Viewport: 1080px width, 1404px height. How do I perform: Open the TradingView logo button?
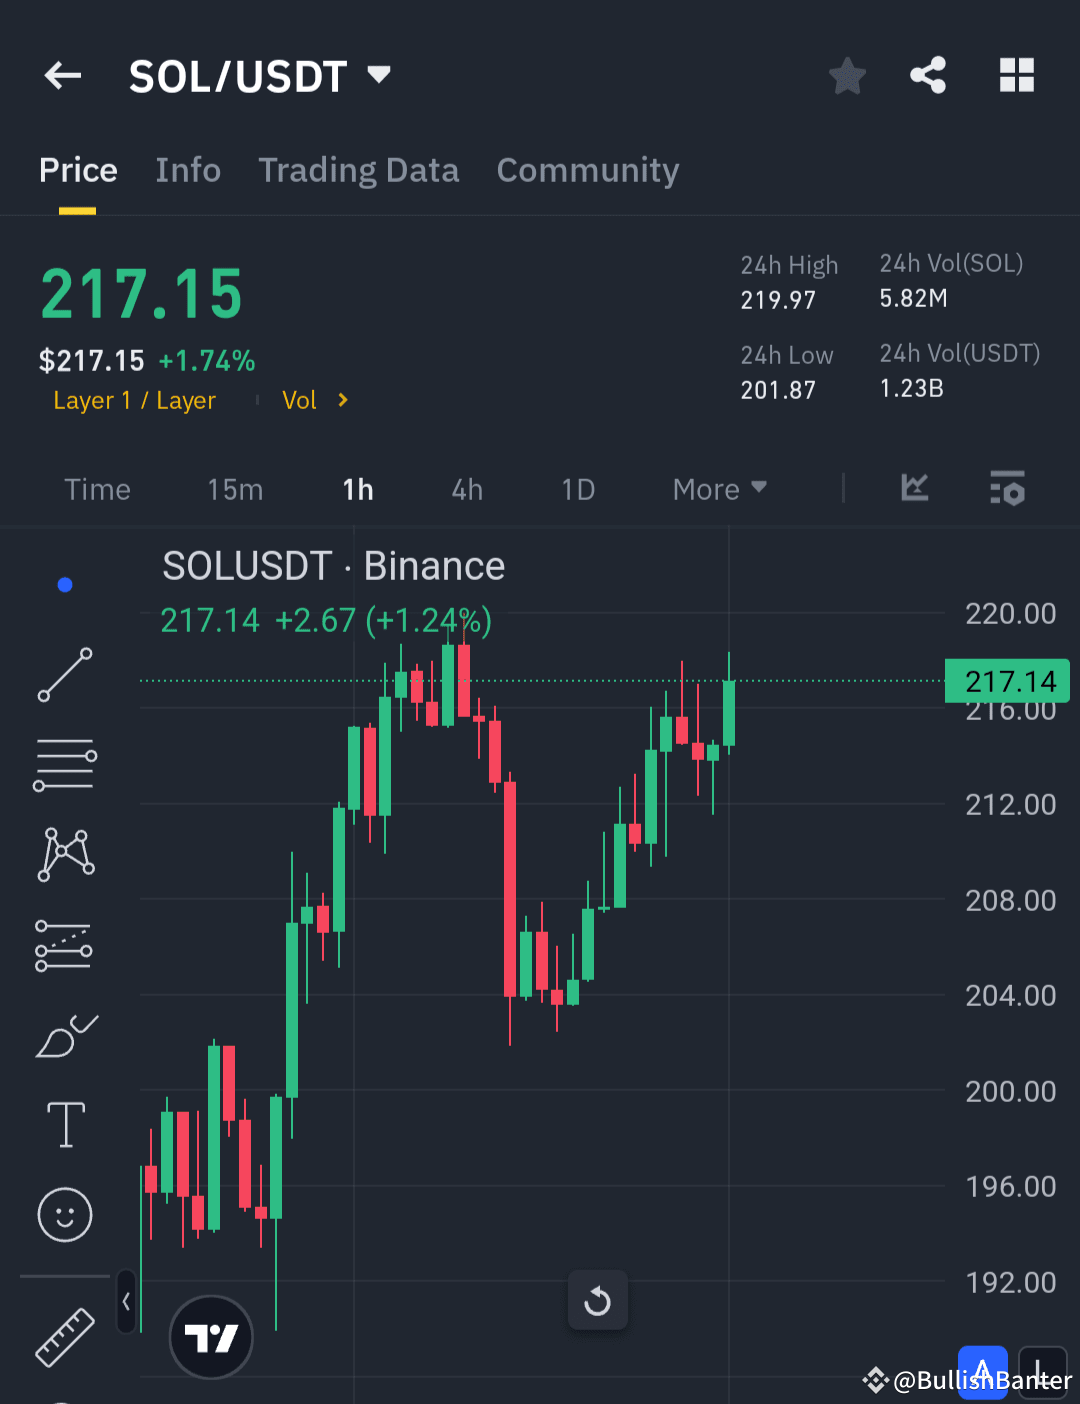coord(210,1337)
